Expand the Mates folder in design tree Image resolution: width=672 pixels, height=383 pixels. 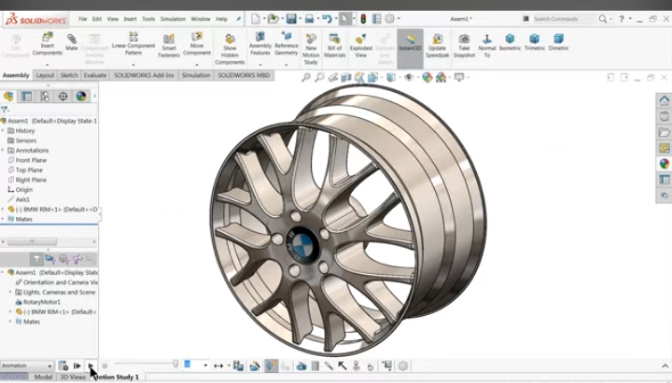[3, 219]
